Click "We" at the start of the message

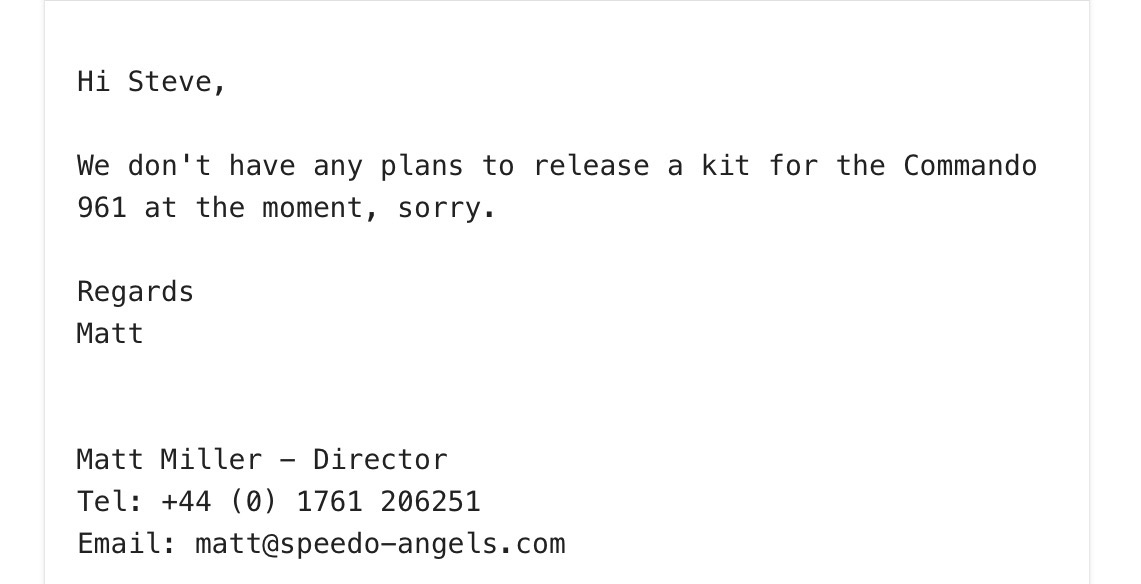point(93,166)
